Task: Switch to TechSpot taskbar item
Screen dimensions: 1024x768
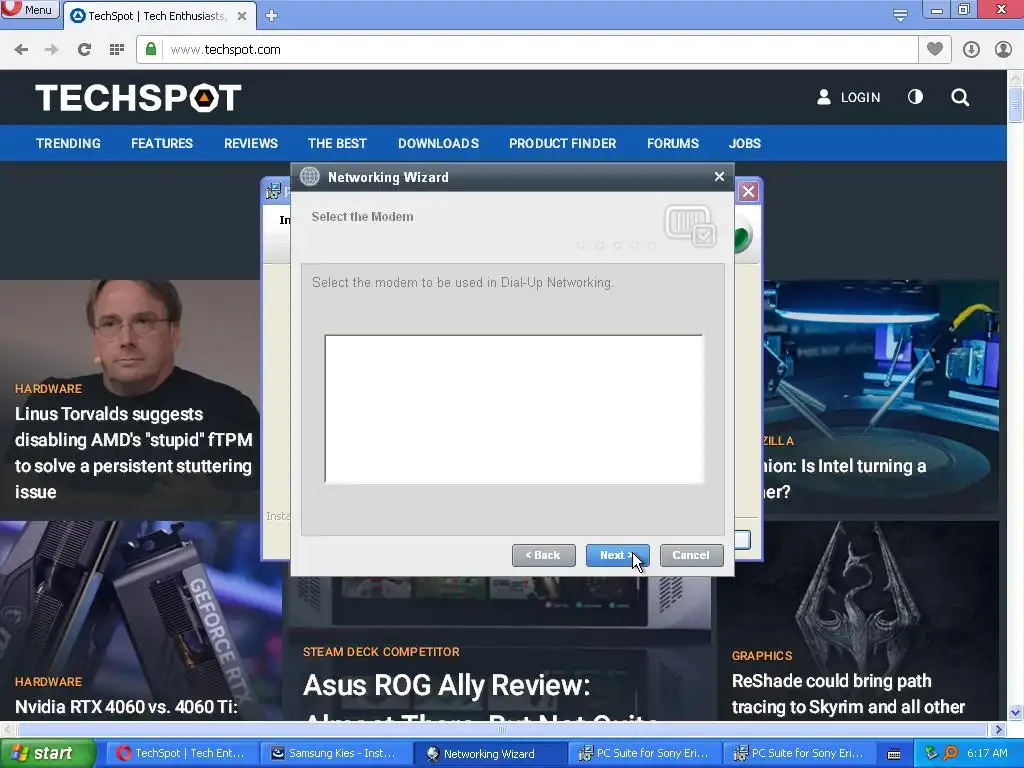Action: (x=181, y=754)
